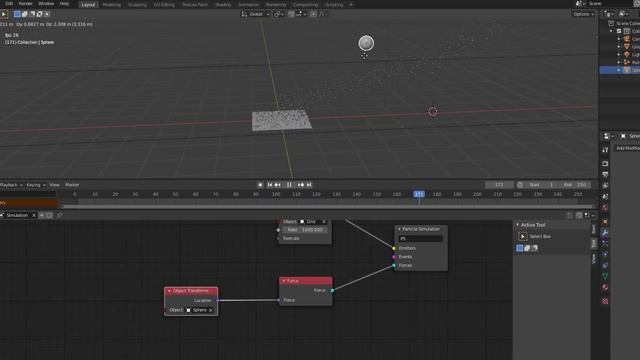Screen dimensions: 640x360
Task: Toggle proportional editing in viewport header
Action: pos(313,14)
